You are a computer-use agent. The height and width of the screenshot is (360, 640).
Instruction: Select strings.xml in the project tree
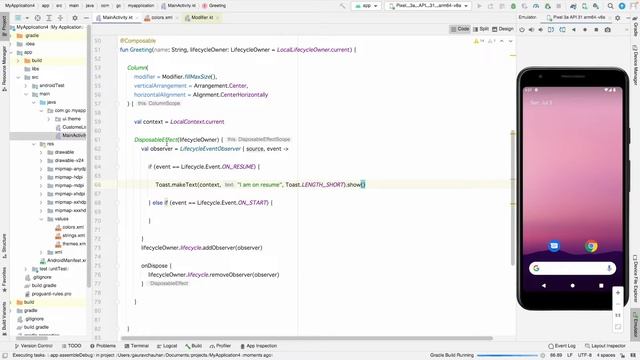pyautogui.click(x=70, y=236)
